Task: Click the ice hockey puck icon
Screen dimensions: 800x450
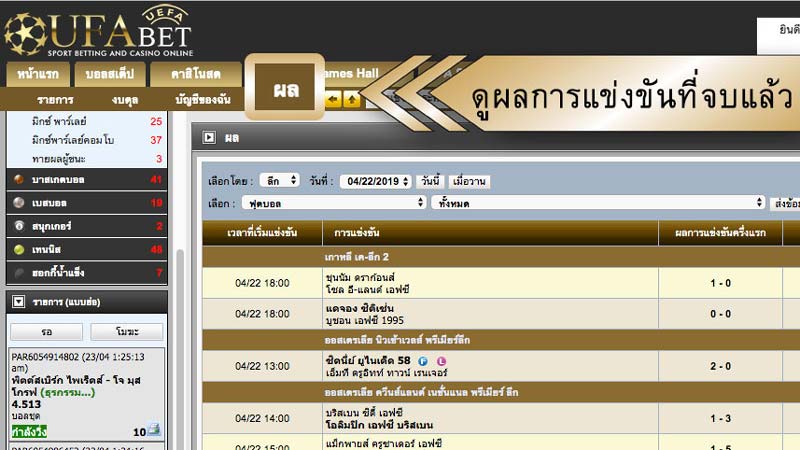Action: click(19, 273)
